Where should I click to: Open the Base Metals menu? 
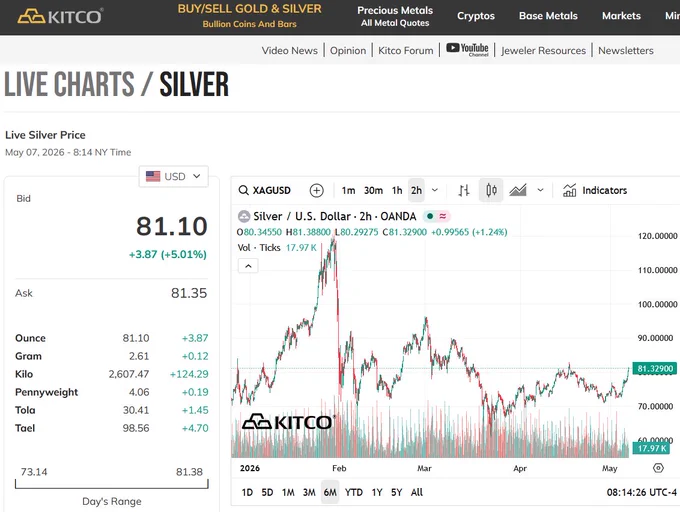click(548, 16)
